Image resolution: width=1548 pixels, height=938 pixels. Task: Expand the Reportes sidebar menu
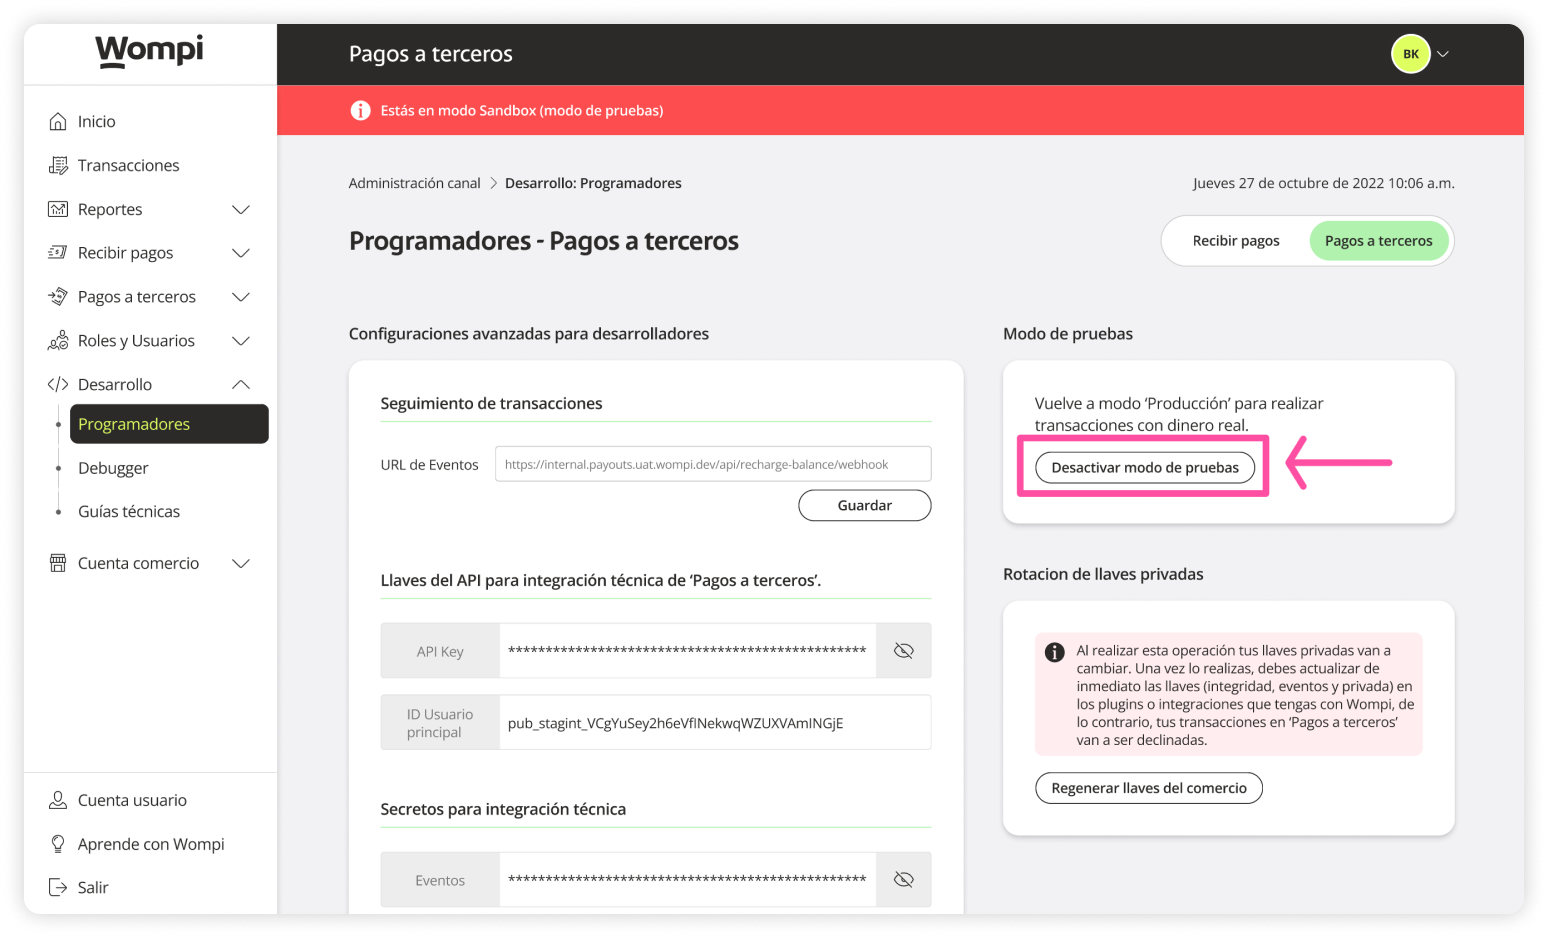tap(240, 209)
